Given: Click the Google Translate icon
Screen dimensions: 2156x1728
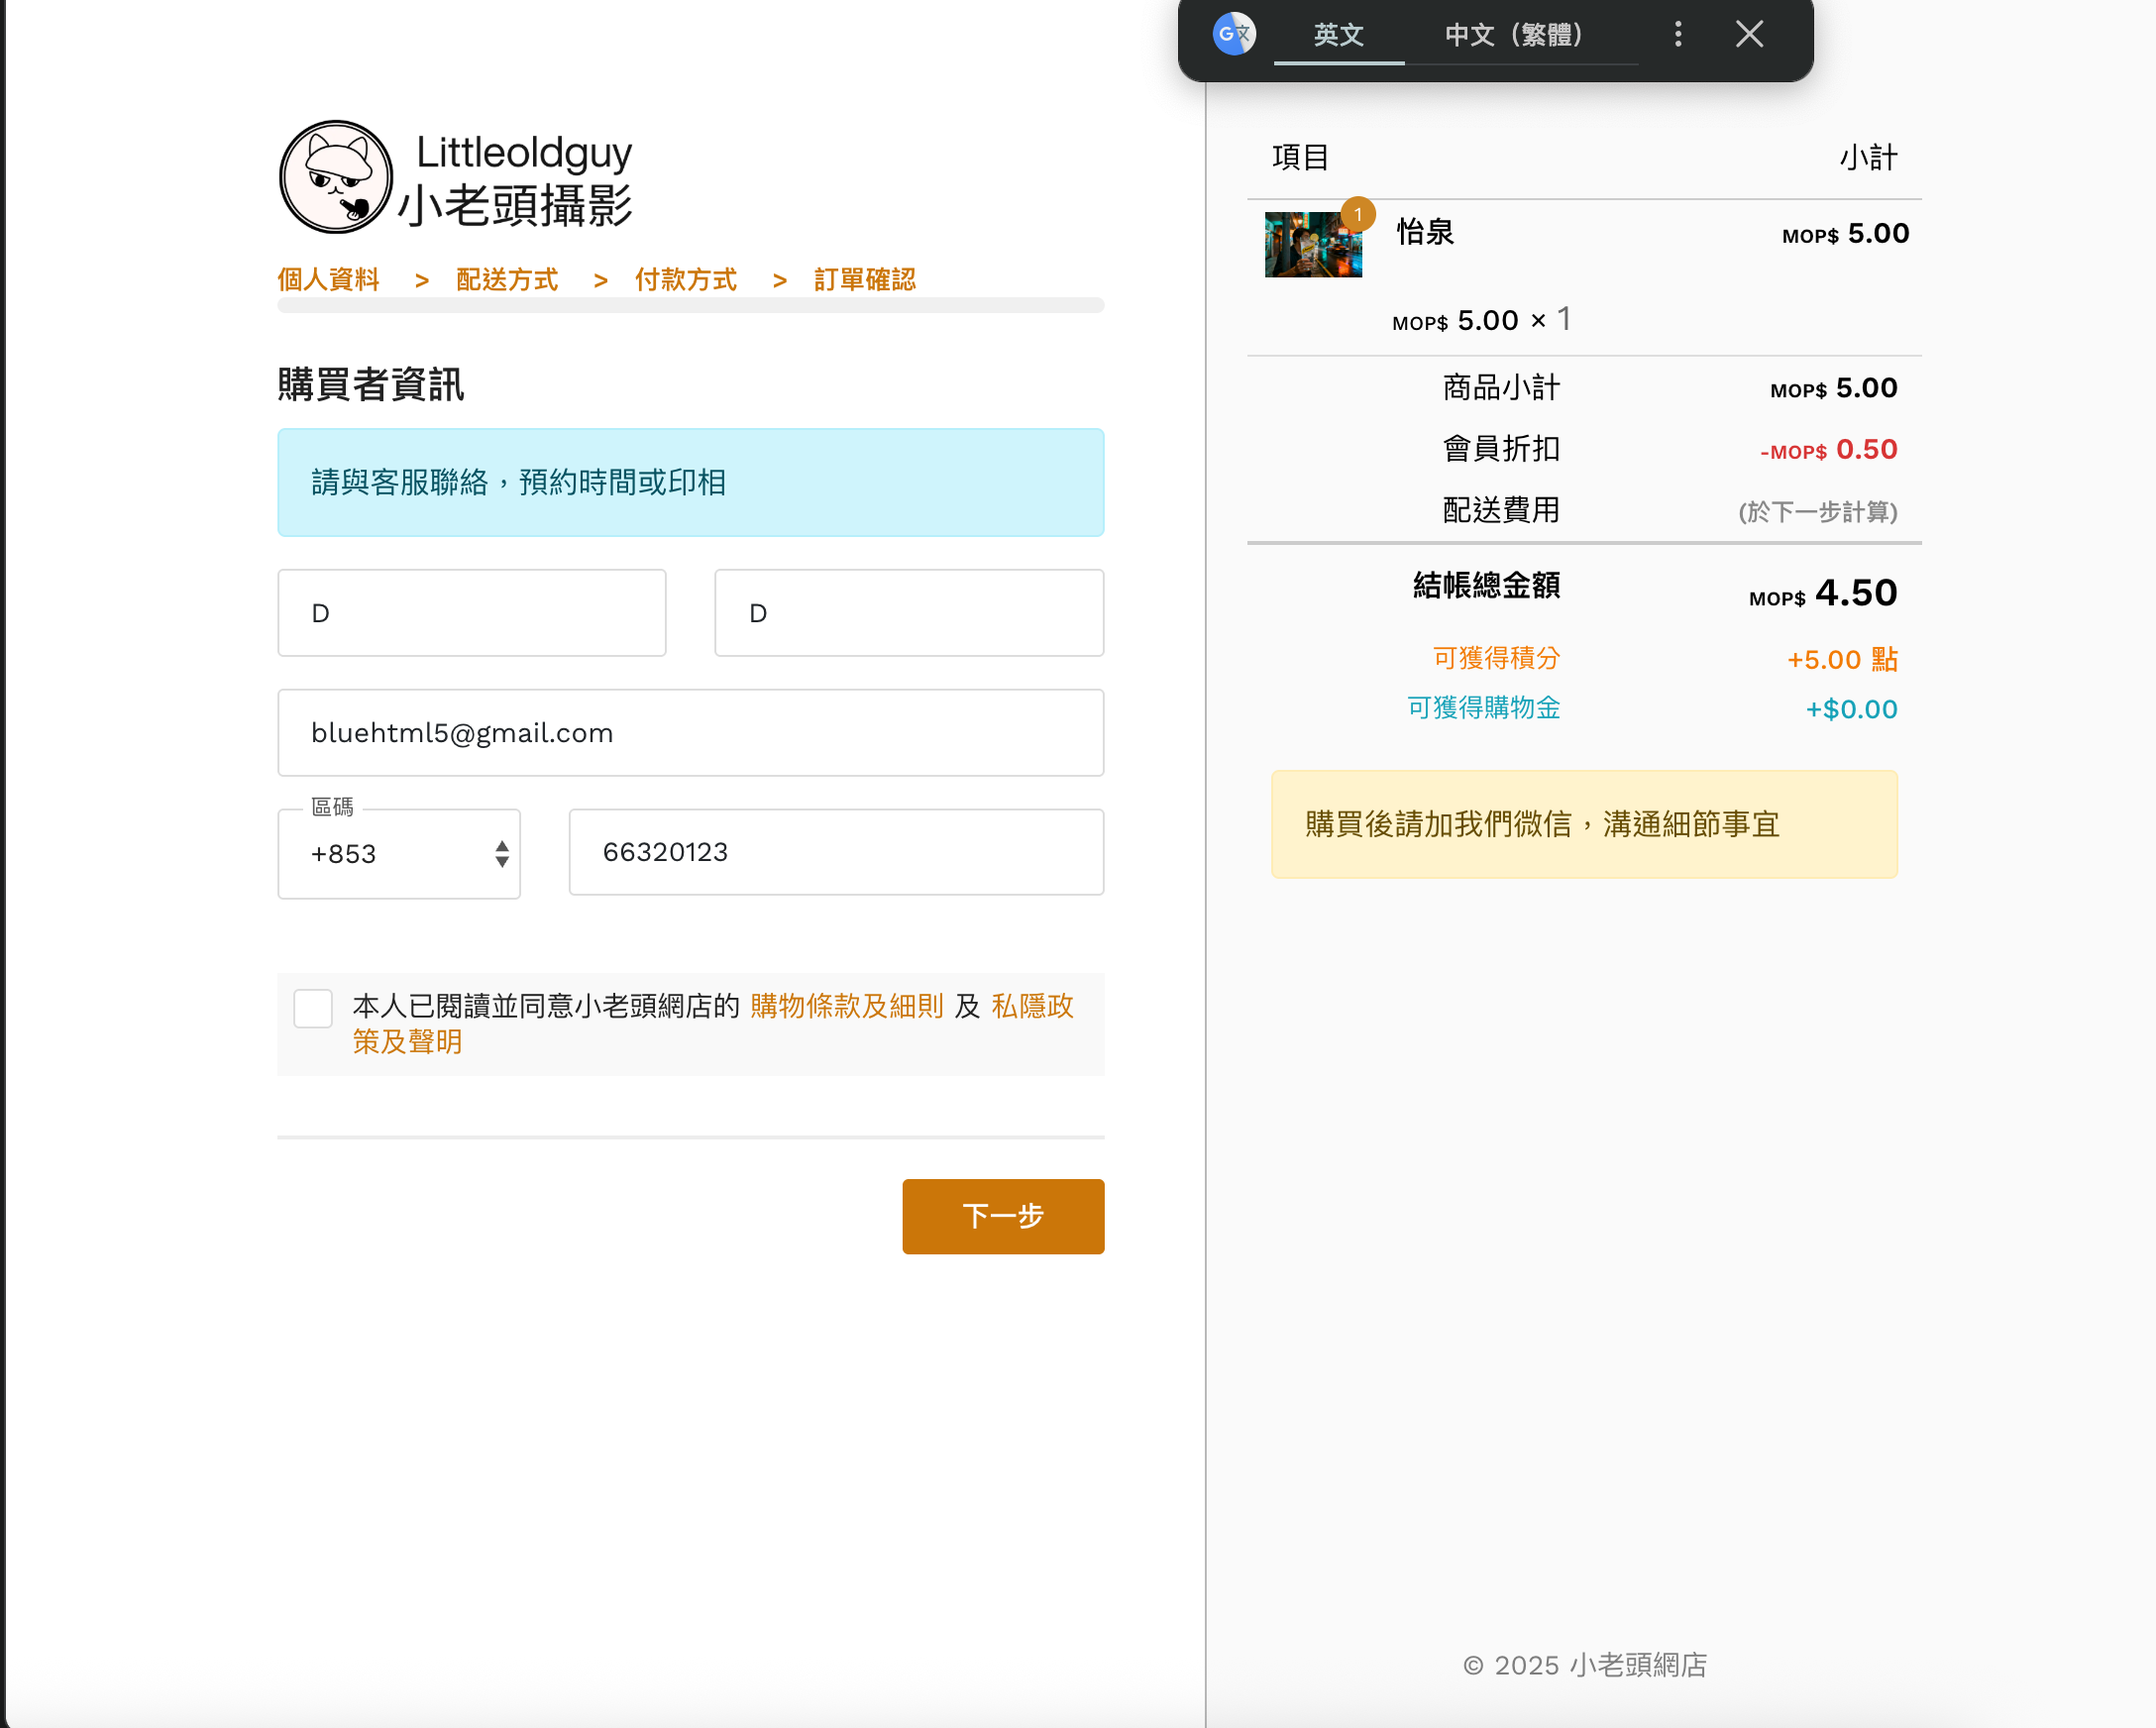Looking at the screenshot, I should click(1234, 35).
